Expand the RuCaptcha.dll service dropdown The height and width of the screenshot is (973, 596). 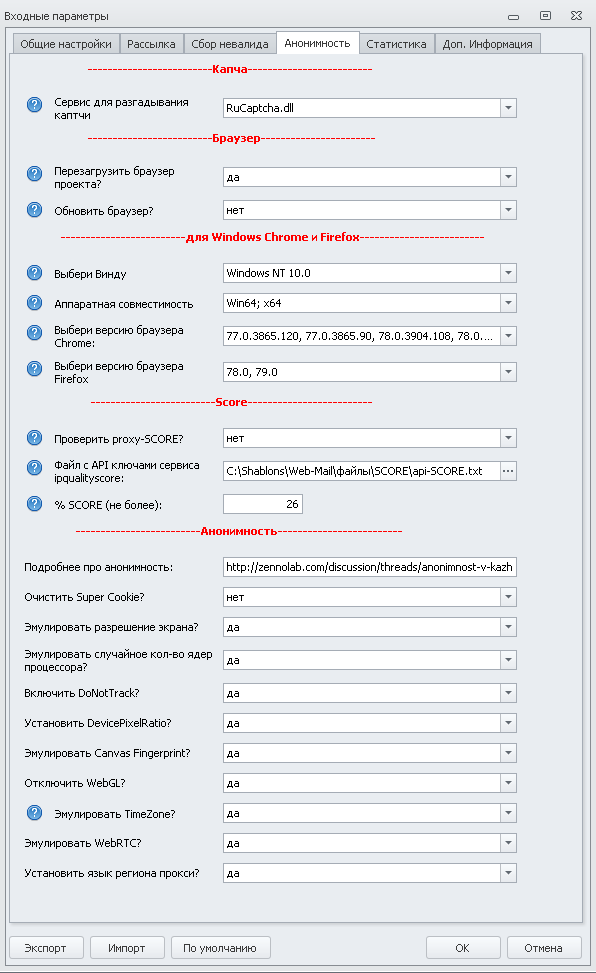click(508, 108)
